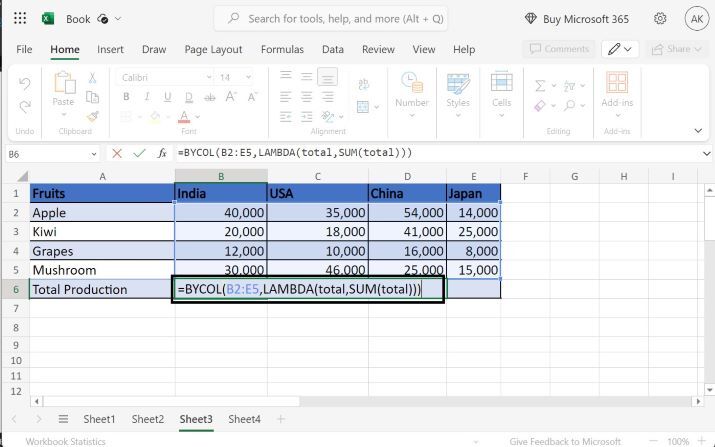Click the Sort and Filter icon
Viewport: 715px width, 447px height.
570,85
